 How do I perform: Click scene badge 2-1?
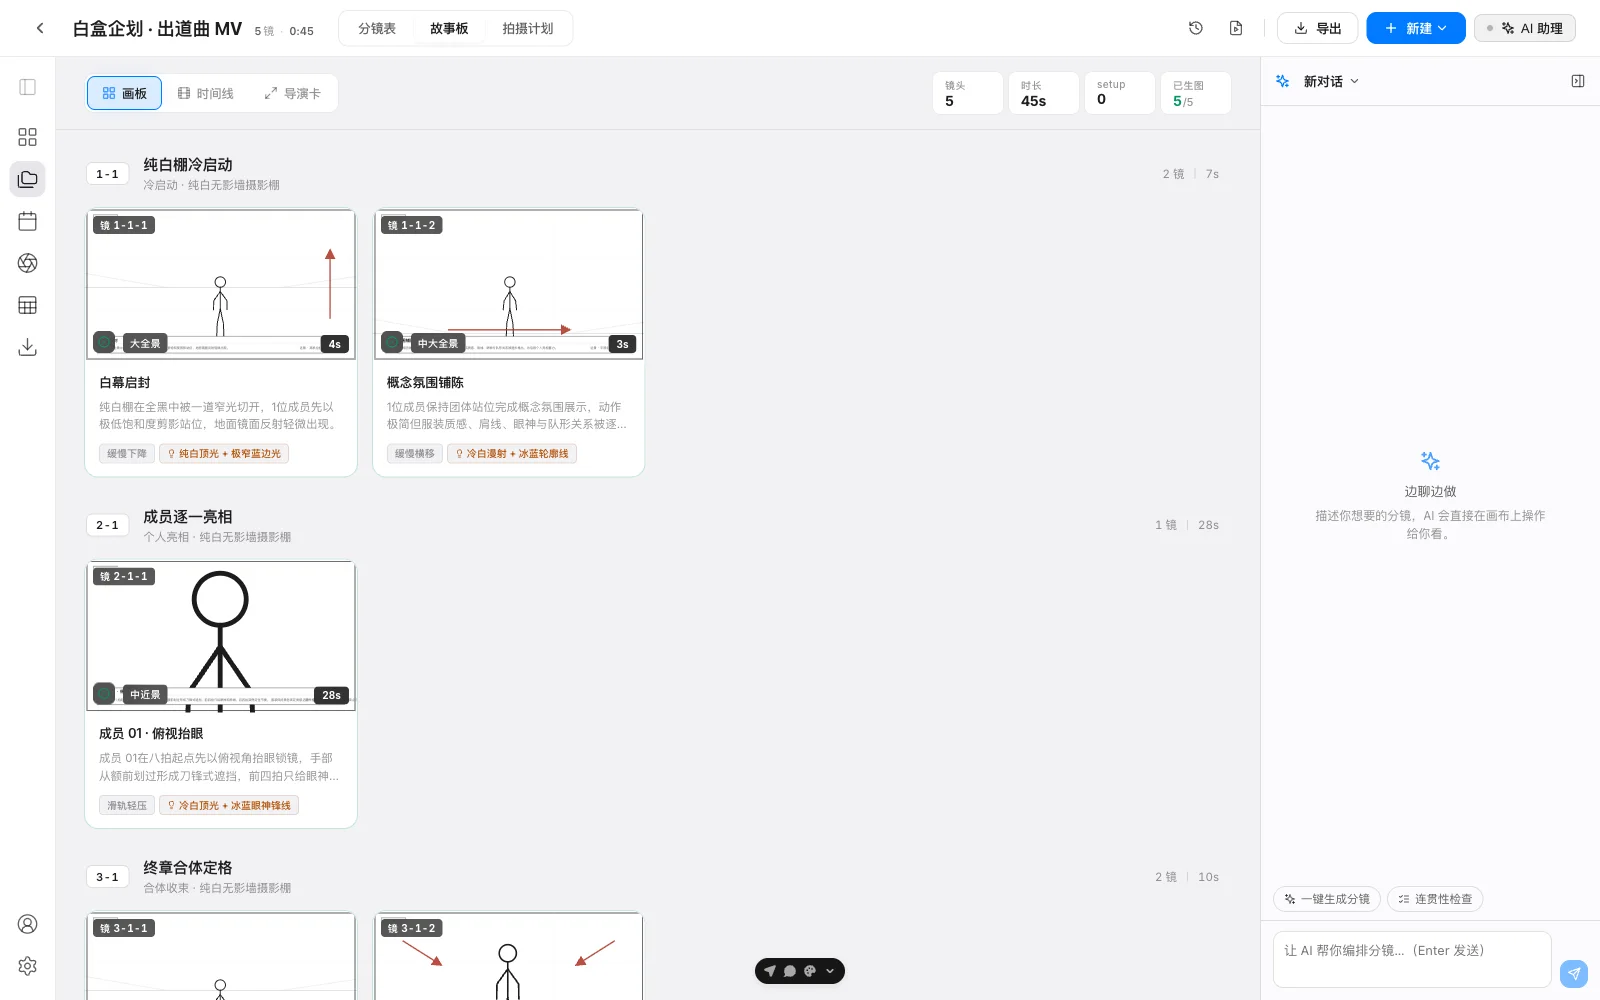click(107, 525)
